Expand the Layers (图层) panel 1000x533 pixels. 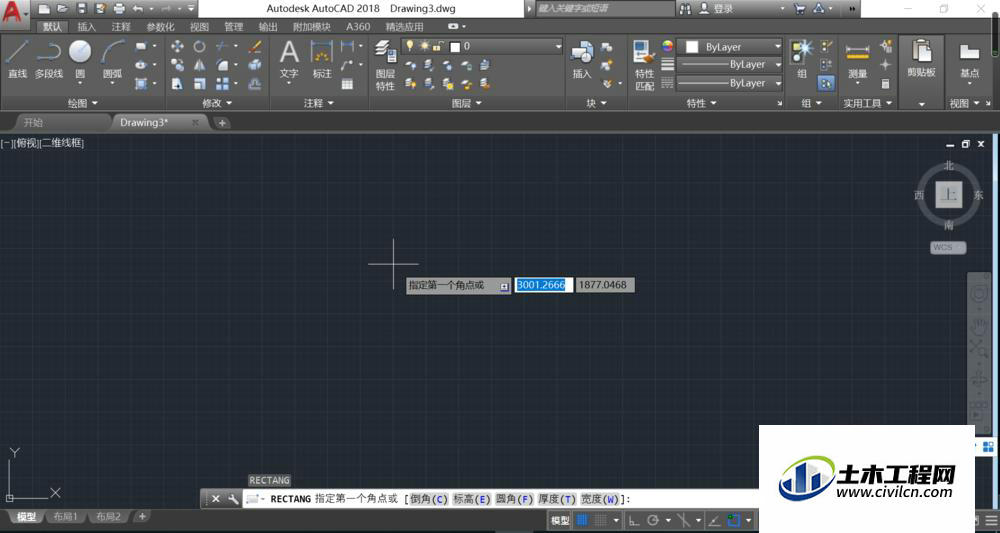466,103
